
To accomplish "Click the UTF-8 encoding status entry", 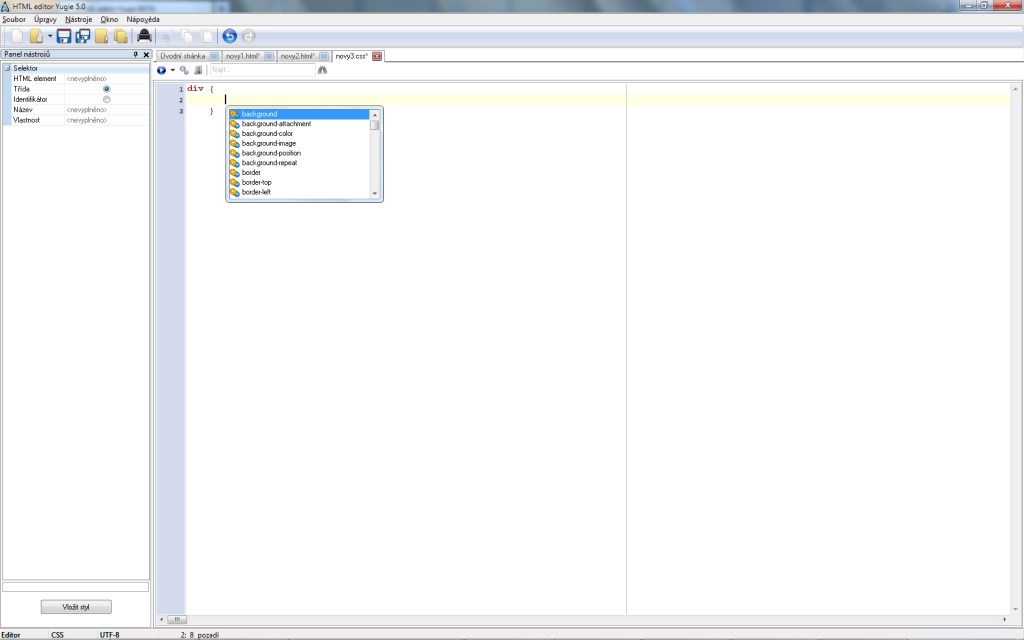I will [x=110, y=635].
